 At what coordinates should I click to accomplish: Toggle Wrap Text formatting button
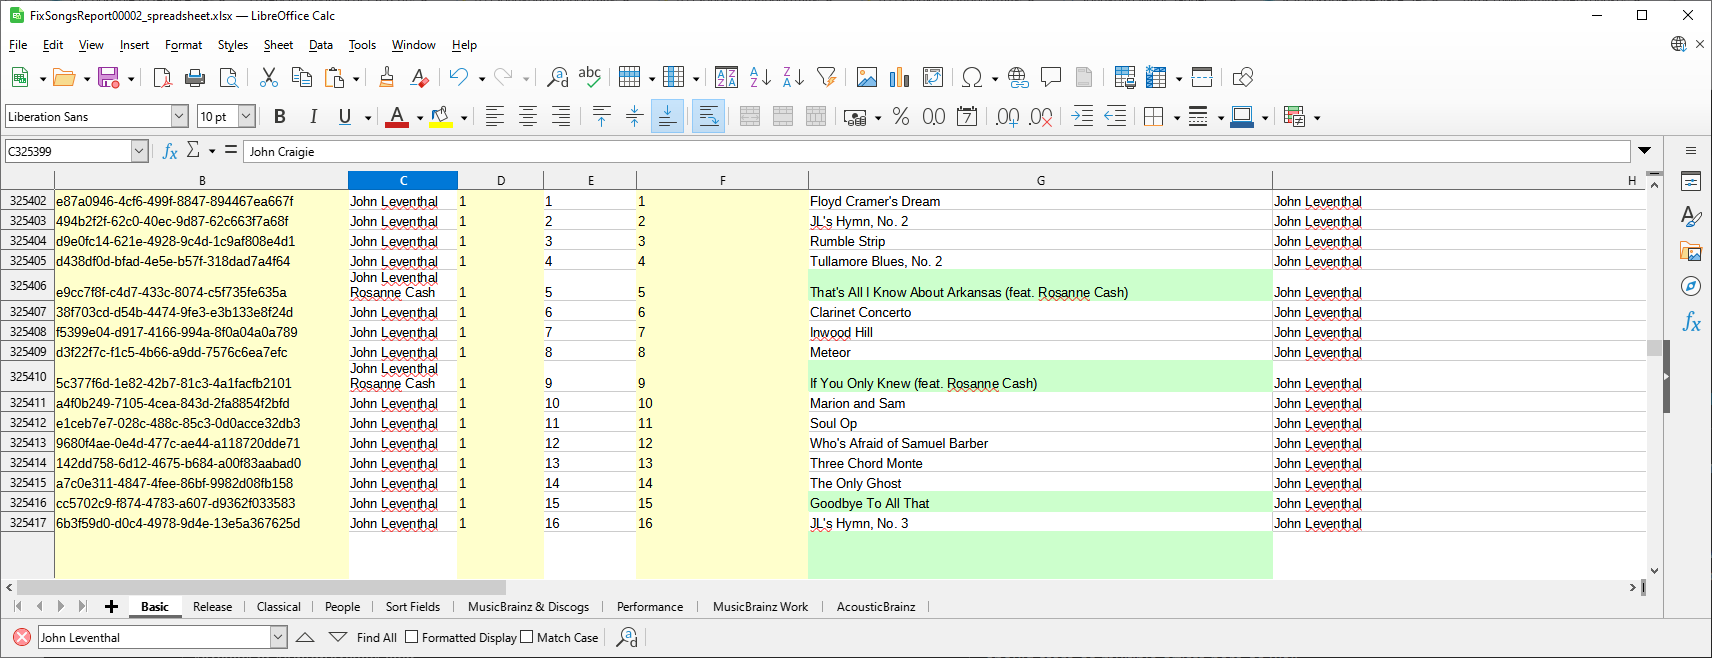click(708, 116)
